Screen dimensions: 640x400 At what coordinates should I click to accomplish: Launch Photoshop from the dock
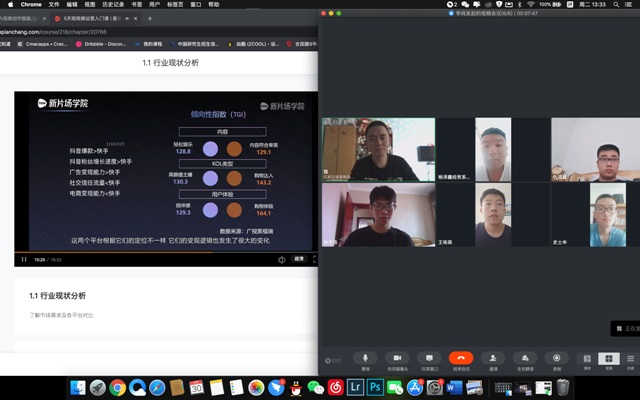[x=375, y=387]
